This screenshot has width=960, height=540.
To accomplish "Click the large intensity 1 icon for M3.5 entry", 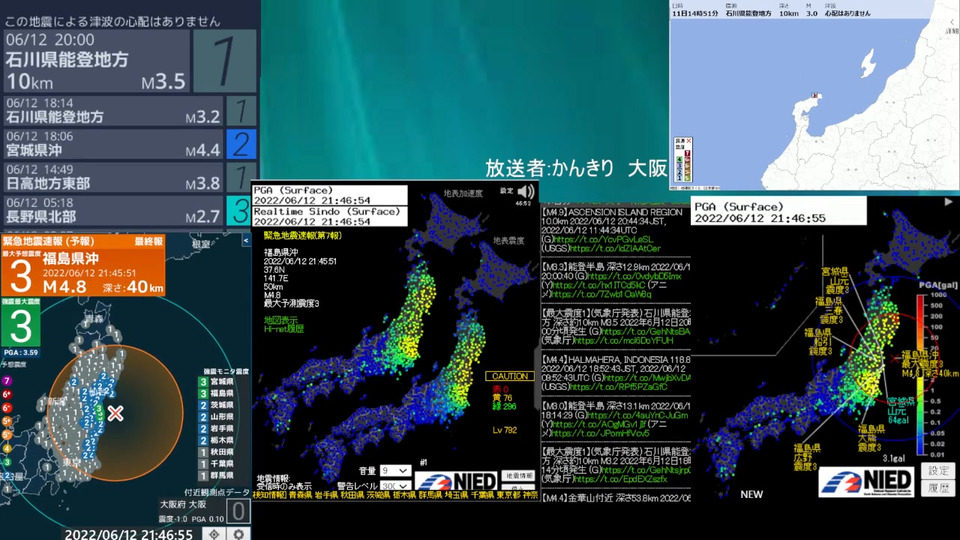I will point(225,61).
